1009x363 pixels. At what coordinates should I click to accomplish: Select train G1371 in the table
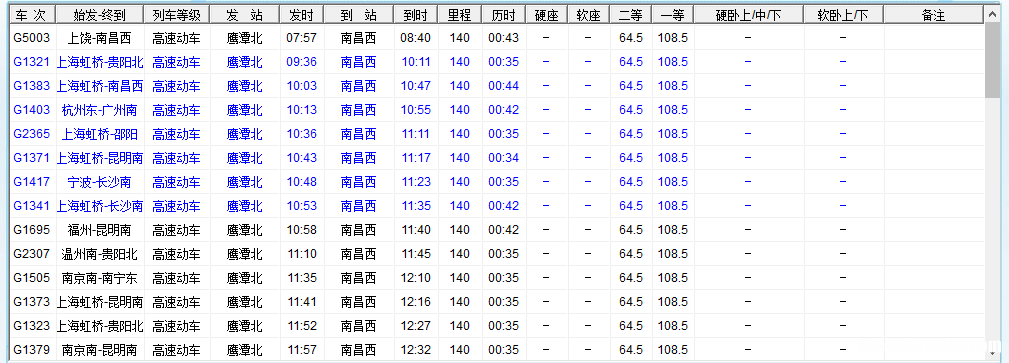[x=497, y=158]
